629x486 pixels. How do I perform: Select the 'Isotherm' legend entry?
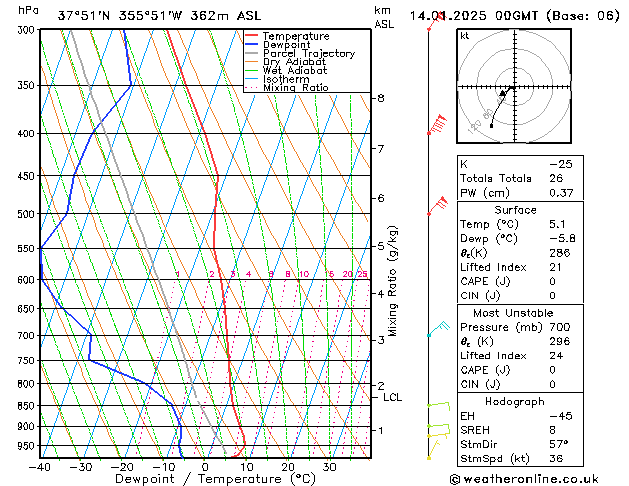point(286,79)
